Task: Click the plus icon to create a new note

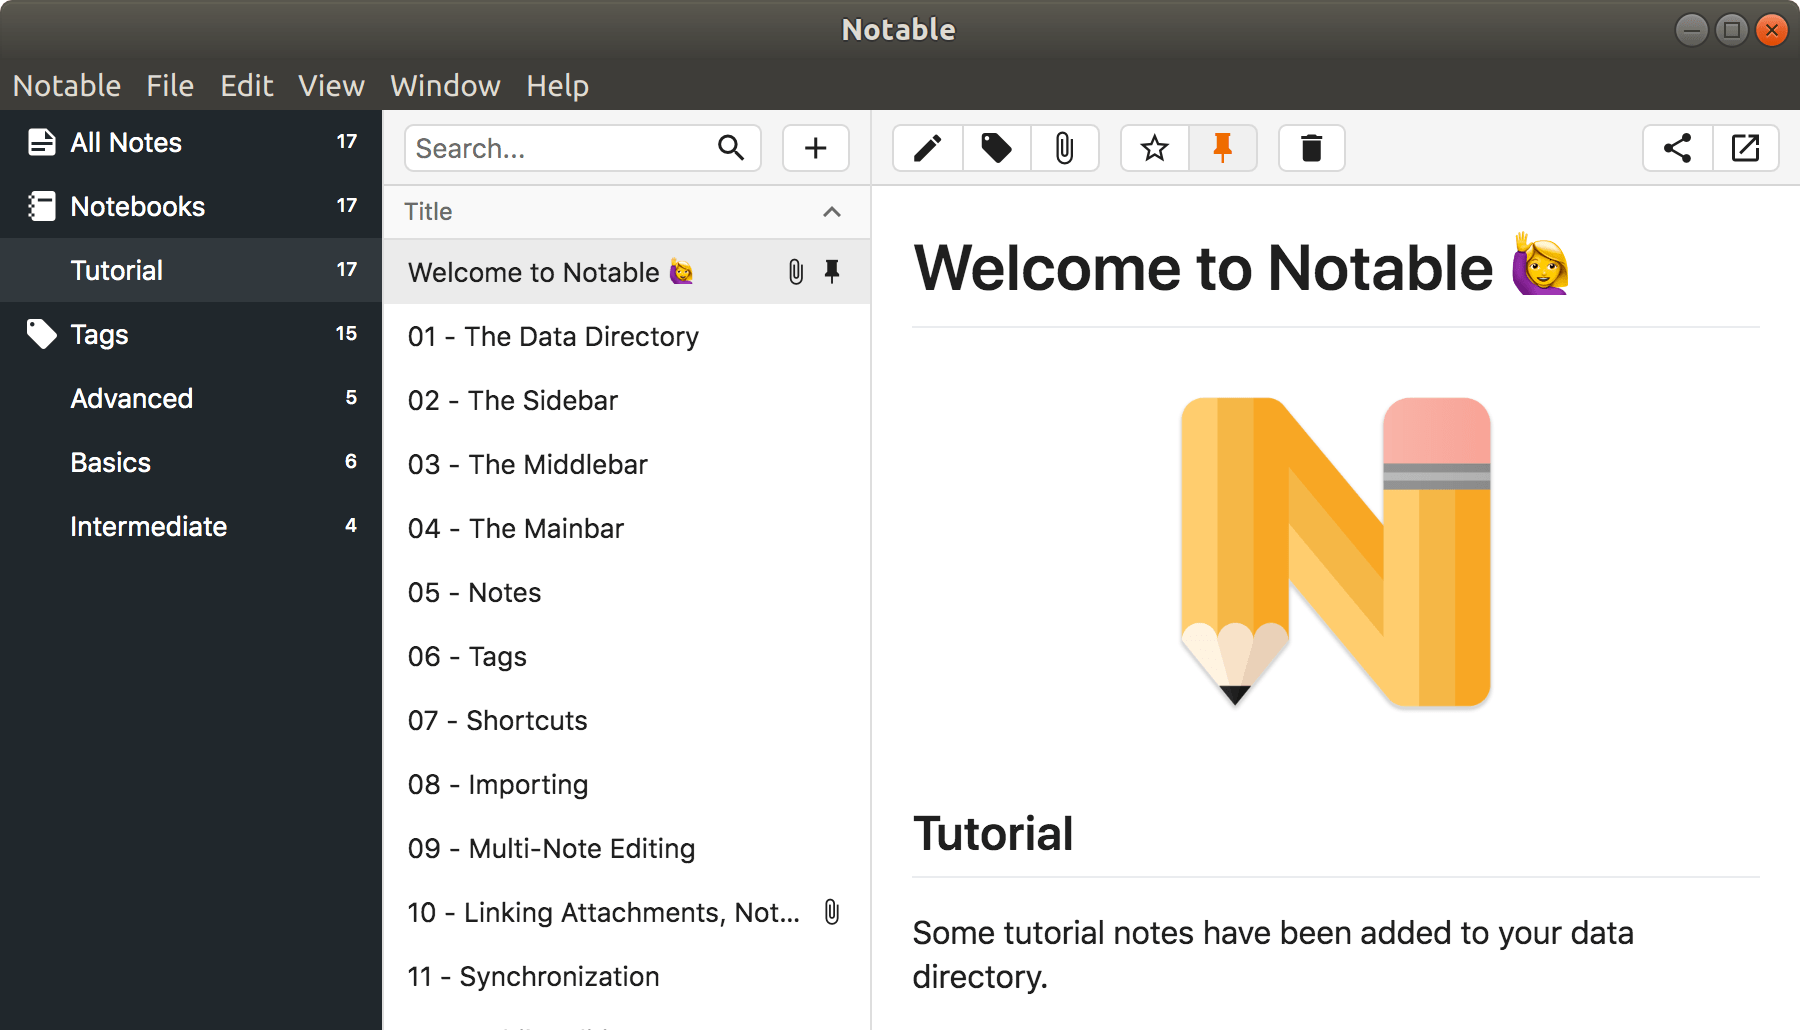Action: (x=815, y=147)
